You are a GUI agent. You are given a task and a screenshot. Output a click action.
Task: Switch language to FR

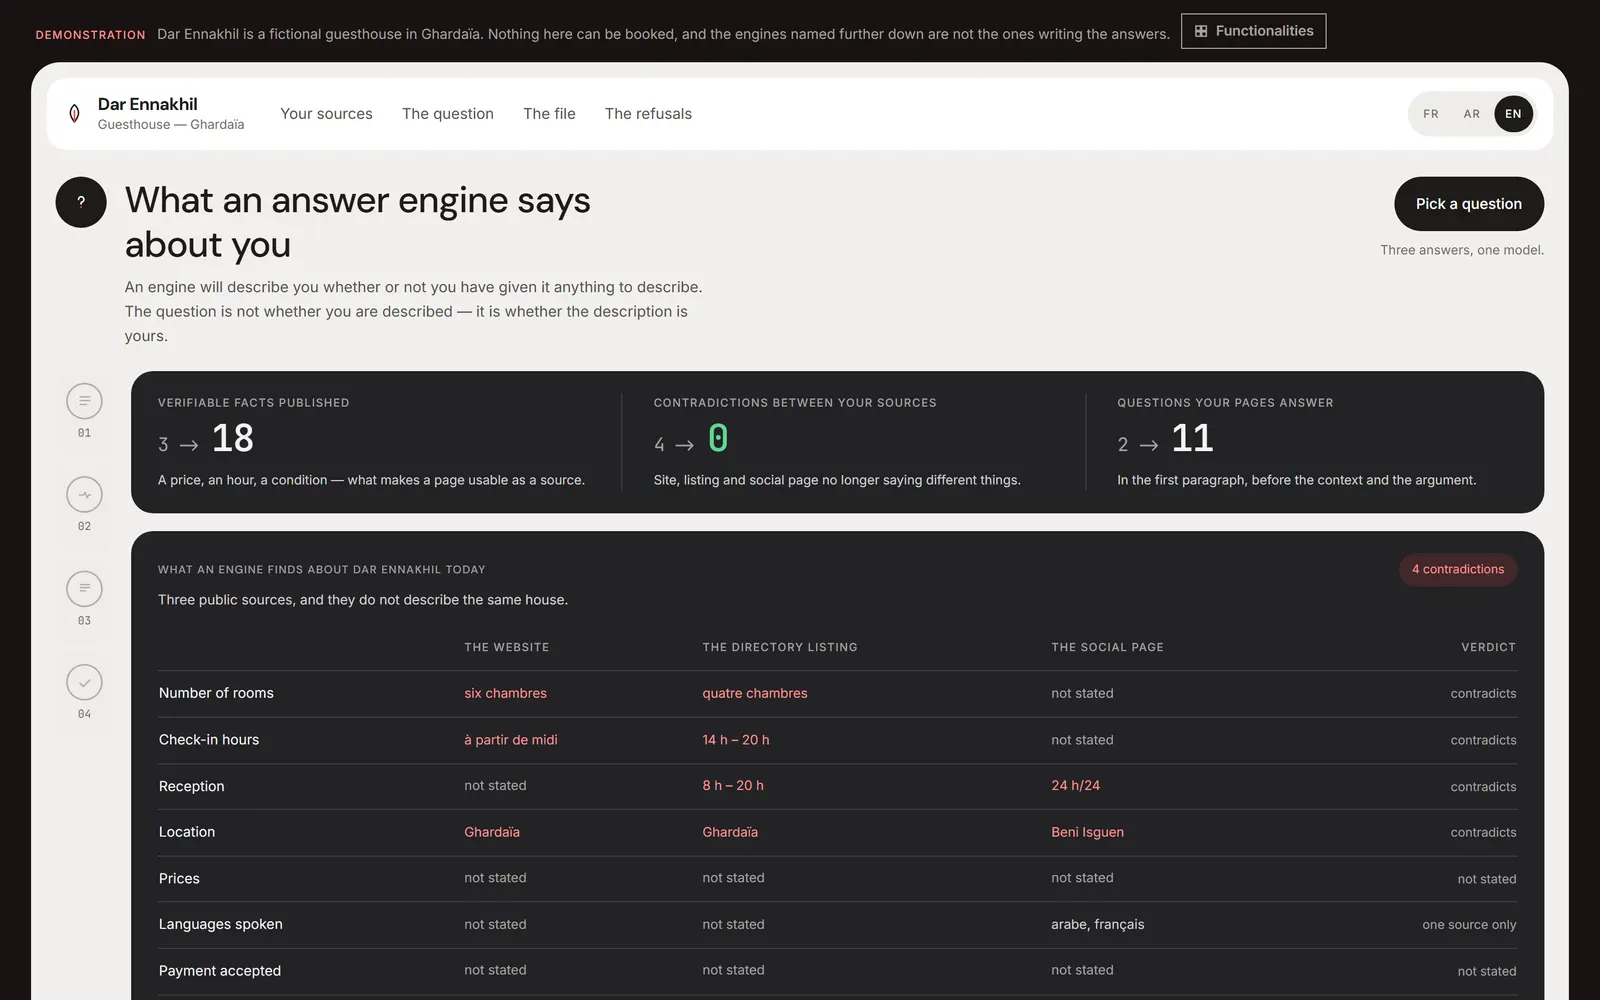[x=1431, y=114]
